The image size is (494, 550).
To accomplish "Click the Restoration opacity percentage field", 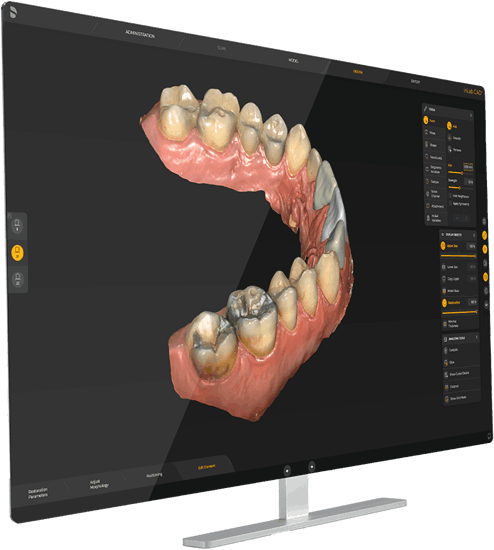I will [473, 302].
